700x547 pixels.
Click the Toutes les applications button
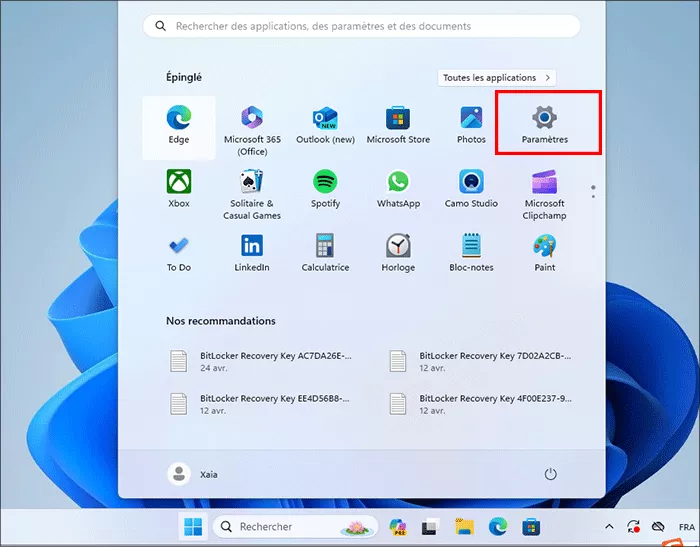496,78
